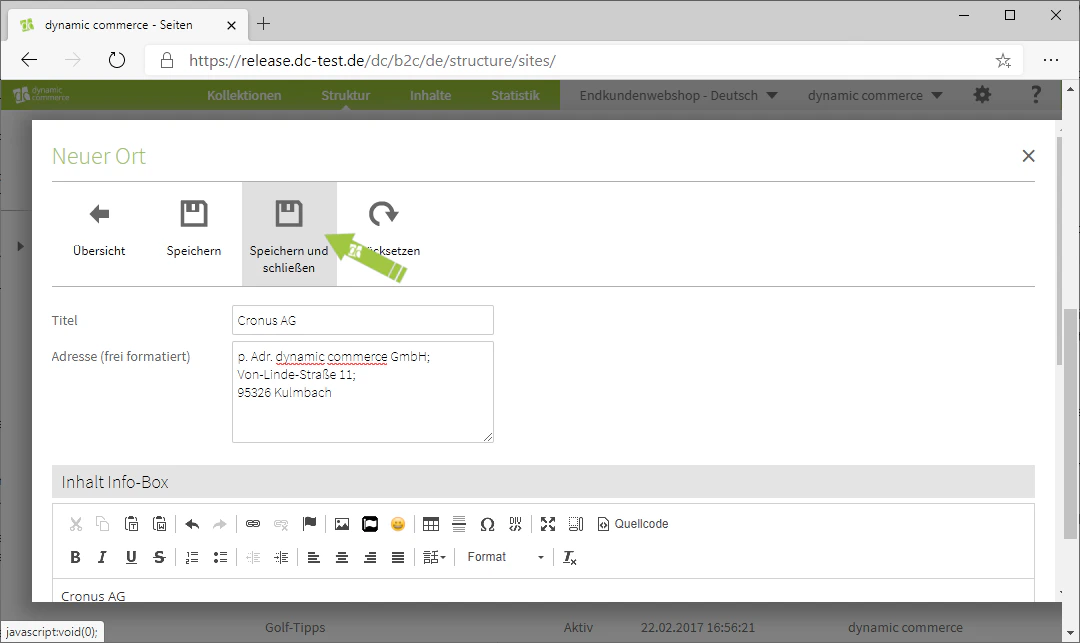Click the Copy icon in editor toolbar

click(x=103, y=524)
